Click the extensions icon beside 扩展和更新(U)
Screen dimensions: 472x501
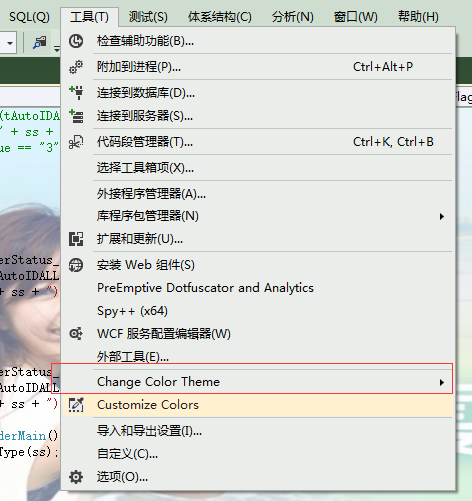point(76,239)
